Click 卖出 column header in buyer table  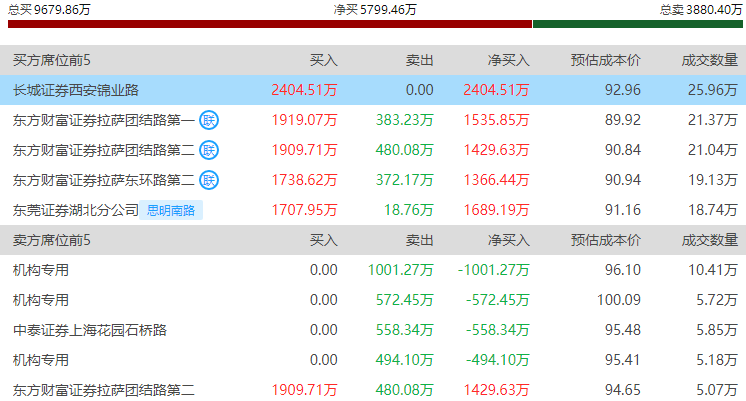point(419,60)
